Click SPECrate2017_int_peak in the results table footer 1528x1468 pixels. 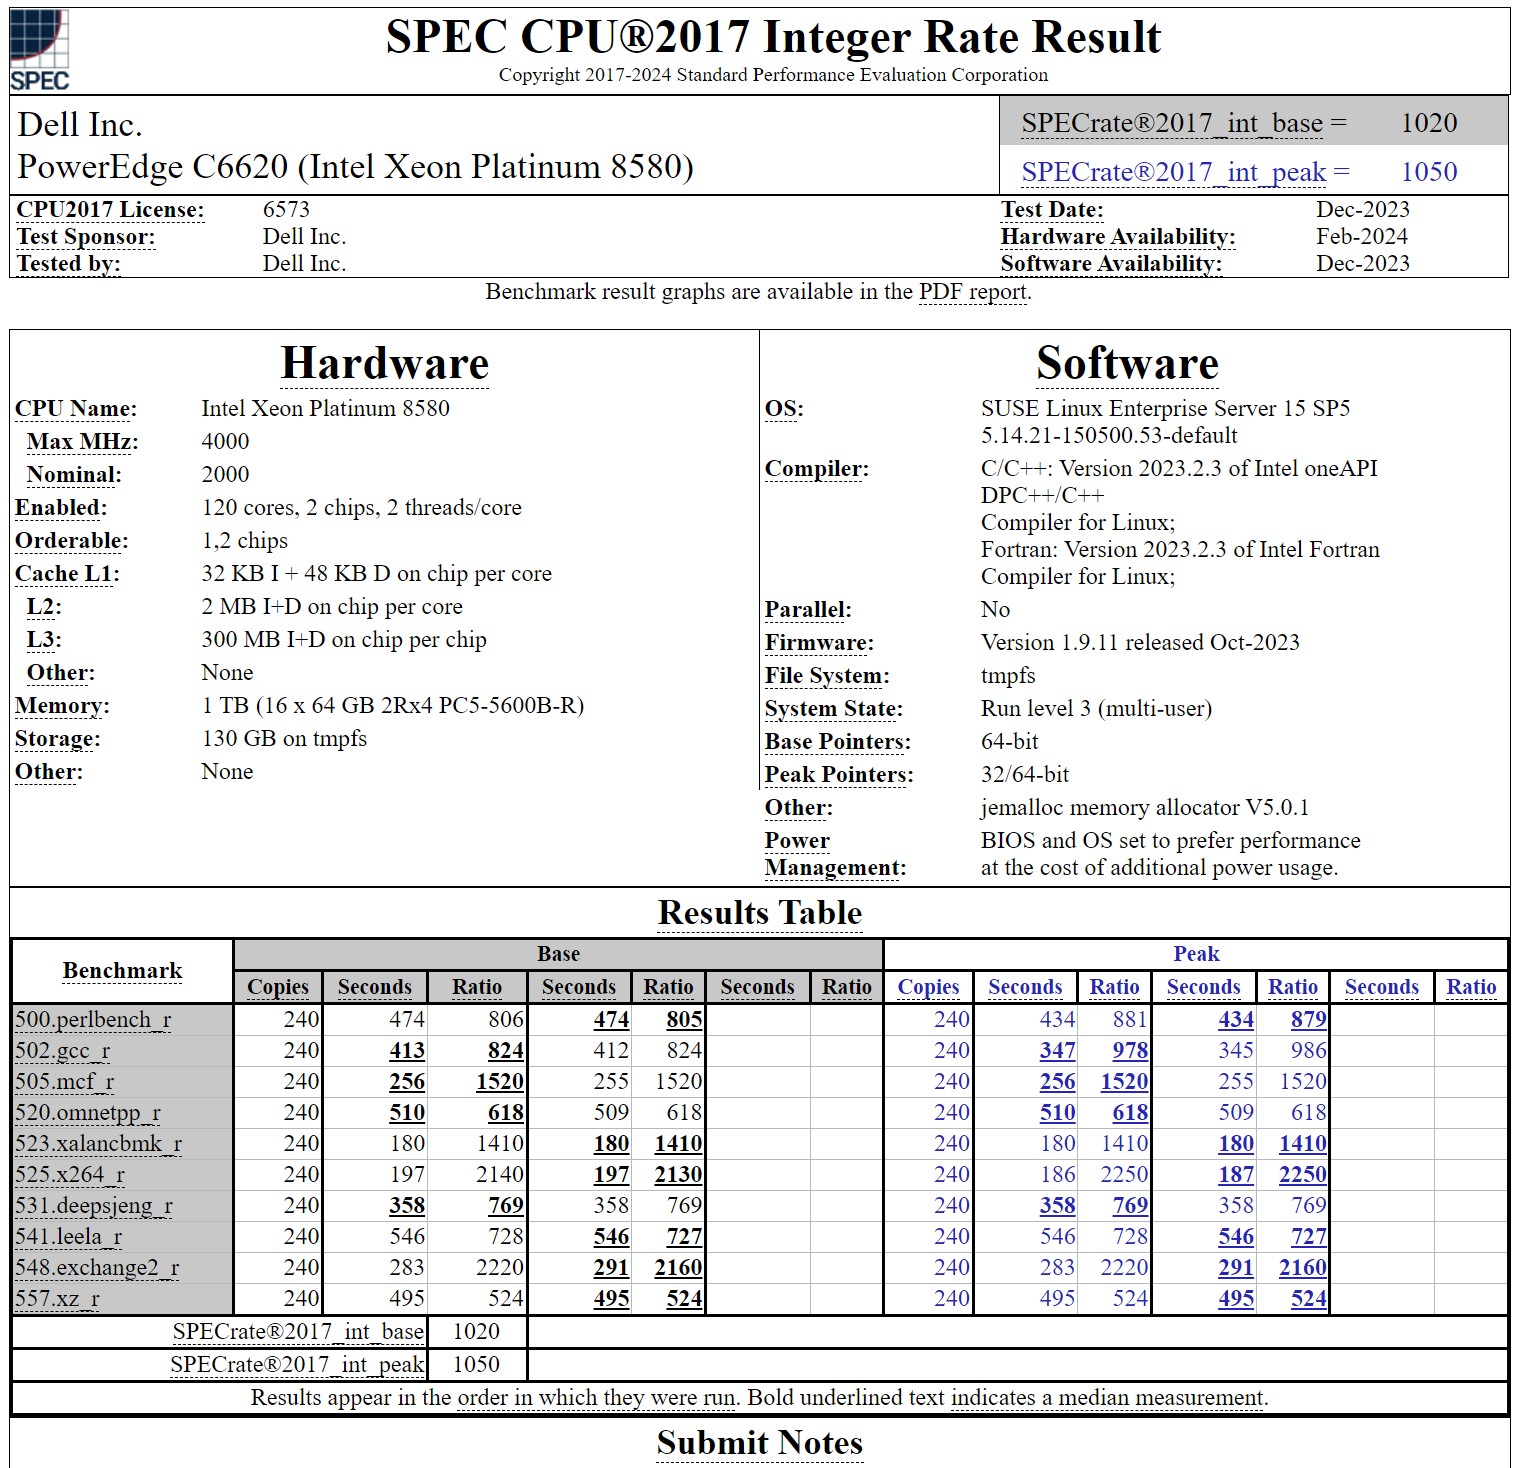pos(297,1365)
